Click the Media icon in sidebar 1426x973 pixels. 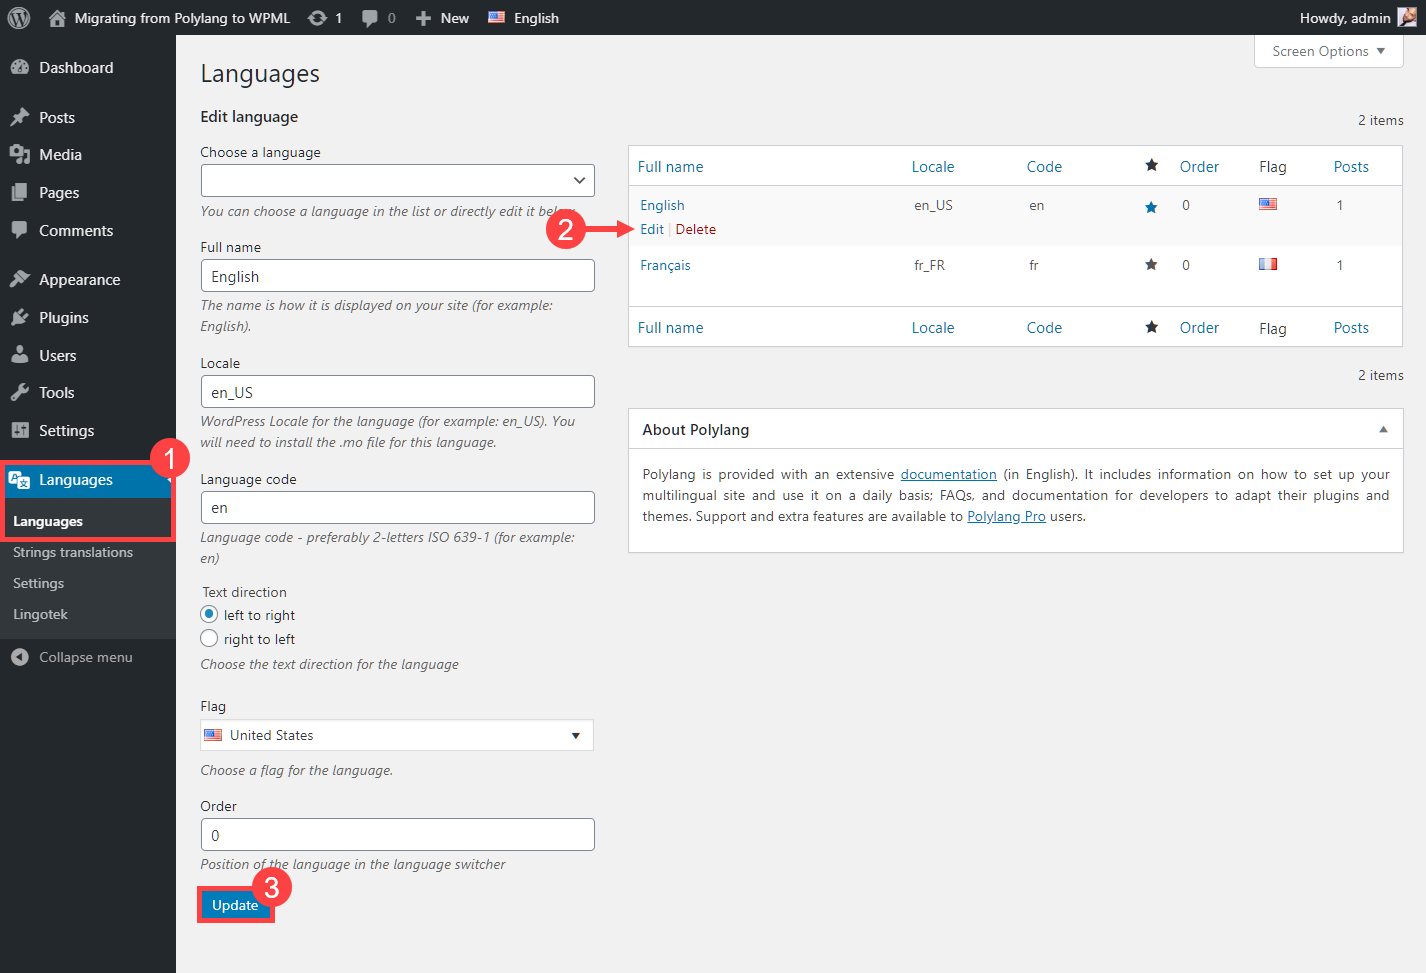pos(20,154)
